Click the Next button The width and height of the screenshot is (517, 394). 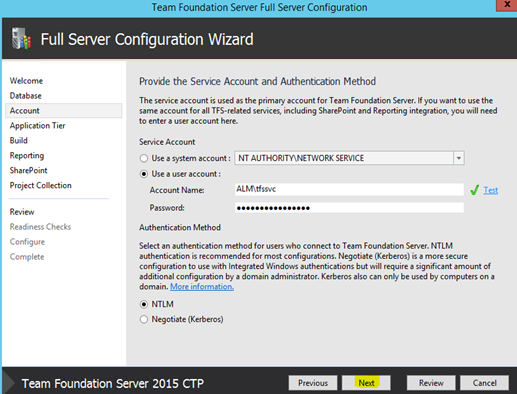366,383
